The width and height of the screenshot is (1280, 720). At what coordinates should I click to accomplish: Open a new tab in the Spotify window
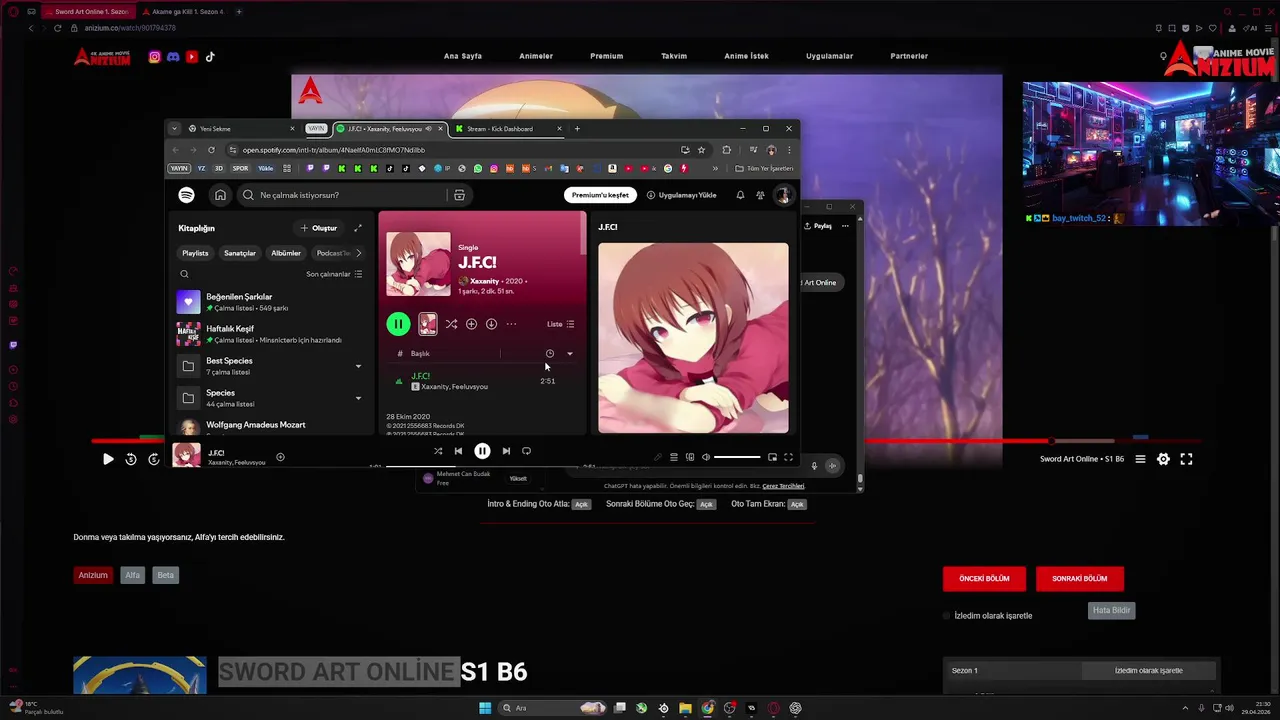click(x=577, y=129)
